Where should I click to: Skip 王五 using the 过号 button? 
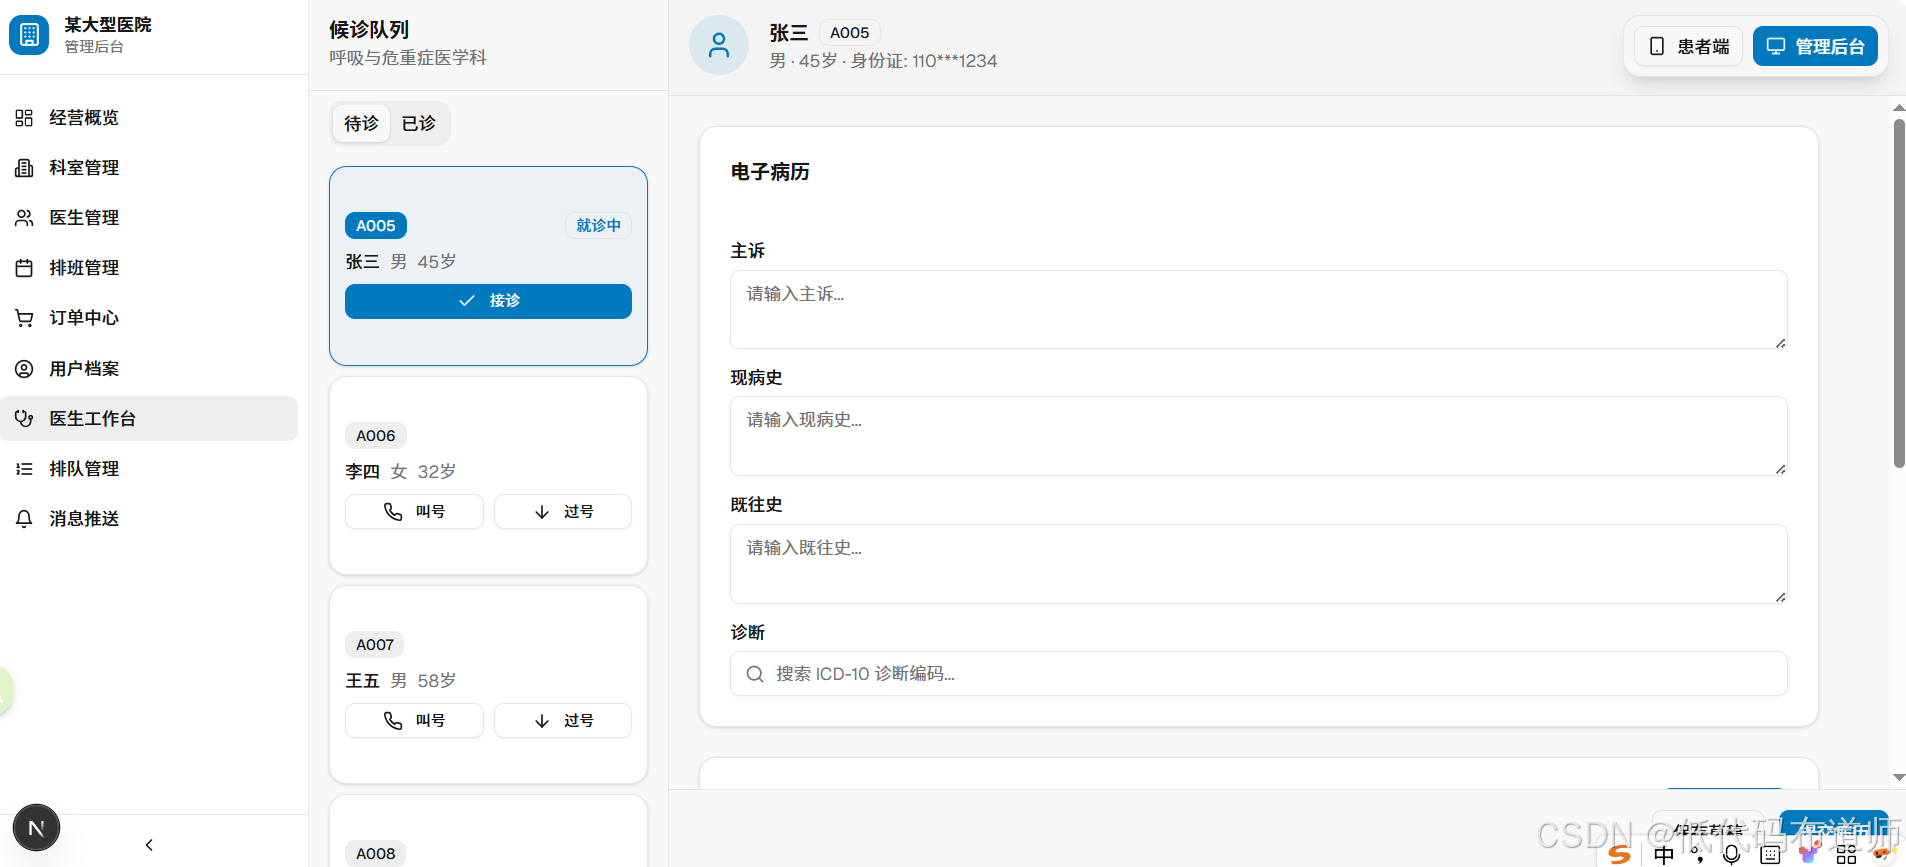[x=563, y=720]
